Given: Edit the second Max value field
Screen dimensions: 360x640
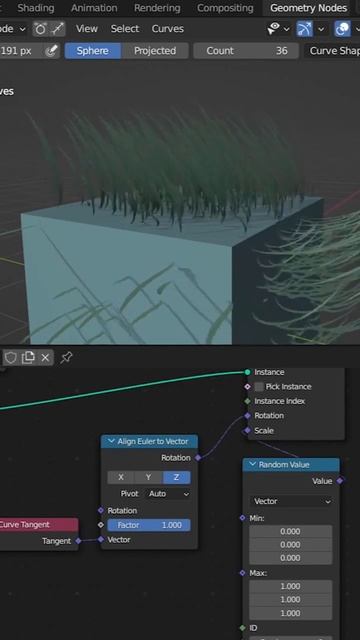Looking at the screenshot, I should 291,600.
